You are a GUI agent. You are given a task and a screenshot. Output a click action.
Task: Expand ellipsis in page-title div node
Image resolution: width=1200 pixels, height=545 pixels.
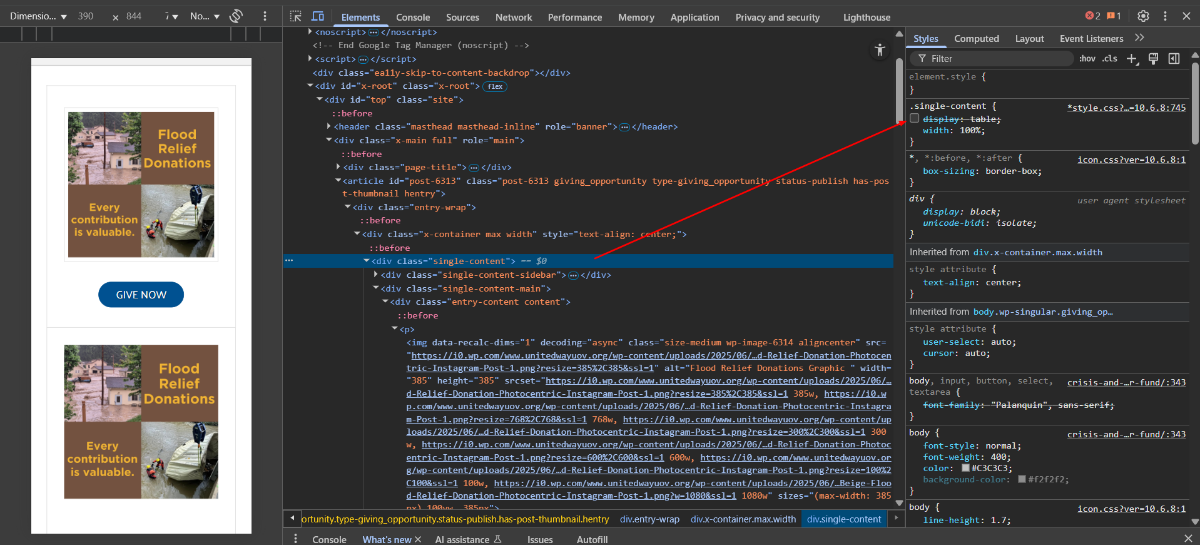pyautogui.click(x=474, y=167)
